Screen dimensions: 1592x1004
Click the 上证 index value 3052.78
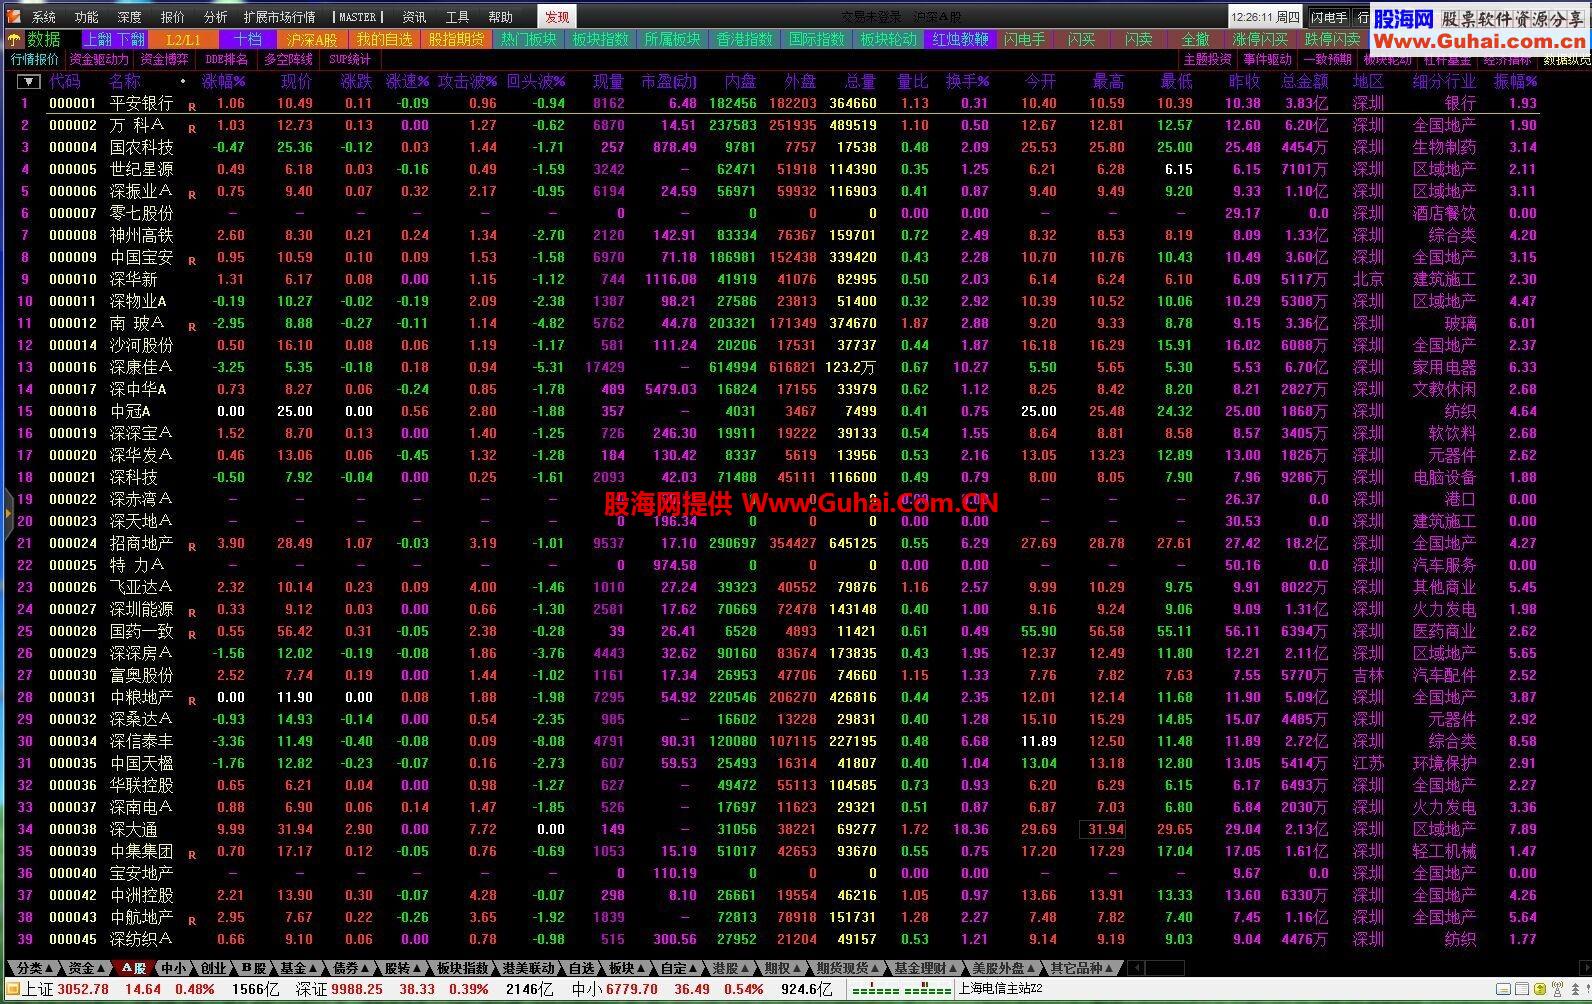pyautogui.click(x=83, y=989)
